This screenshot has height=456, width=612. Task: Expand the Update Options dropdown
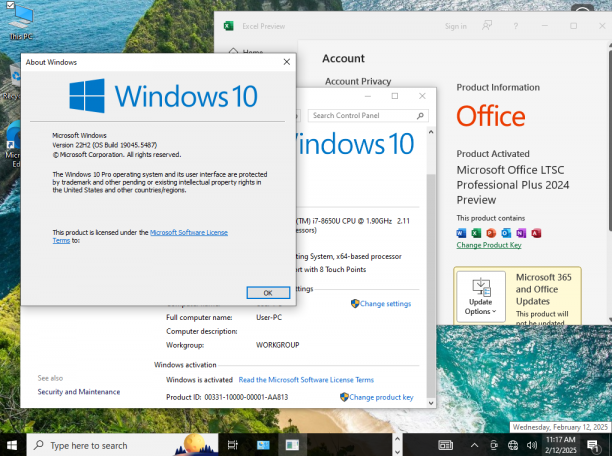(x=480, y=296)
